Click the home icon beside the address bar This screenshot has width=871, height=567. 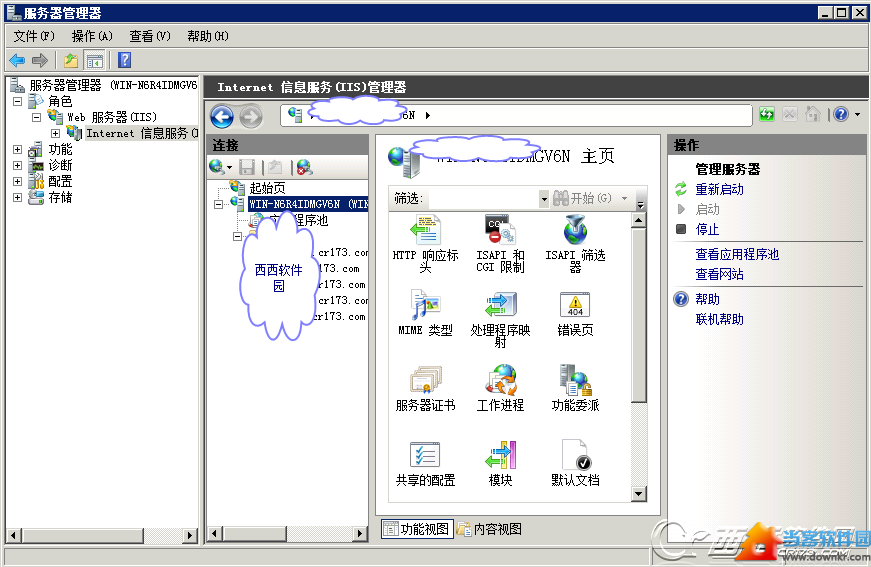tap(813, 114)
